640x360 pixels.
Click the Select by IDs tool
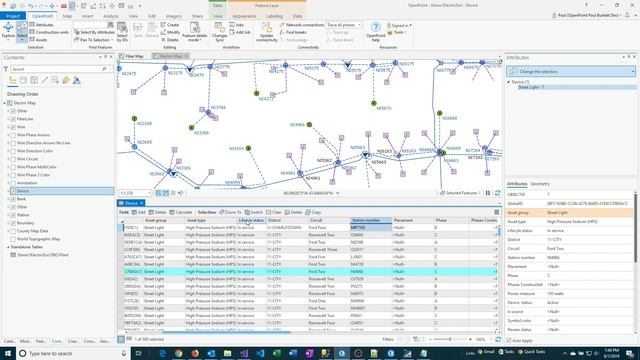tap(122, 32)
